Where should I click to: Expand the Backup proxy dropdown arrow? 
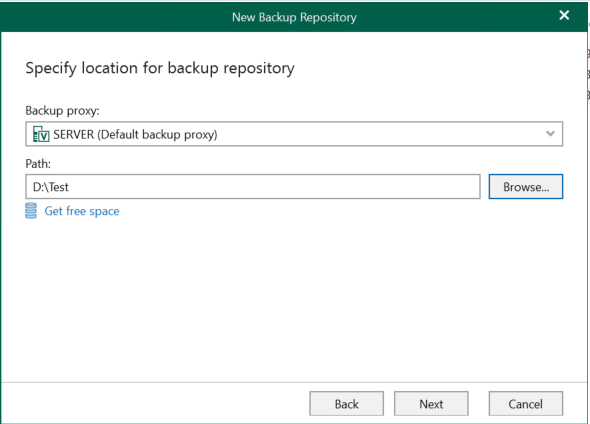point(550,134)
